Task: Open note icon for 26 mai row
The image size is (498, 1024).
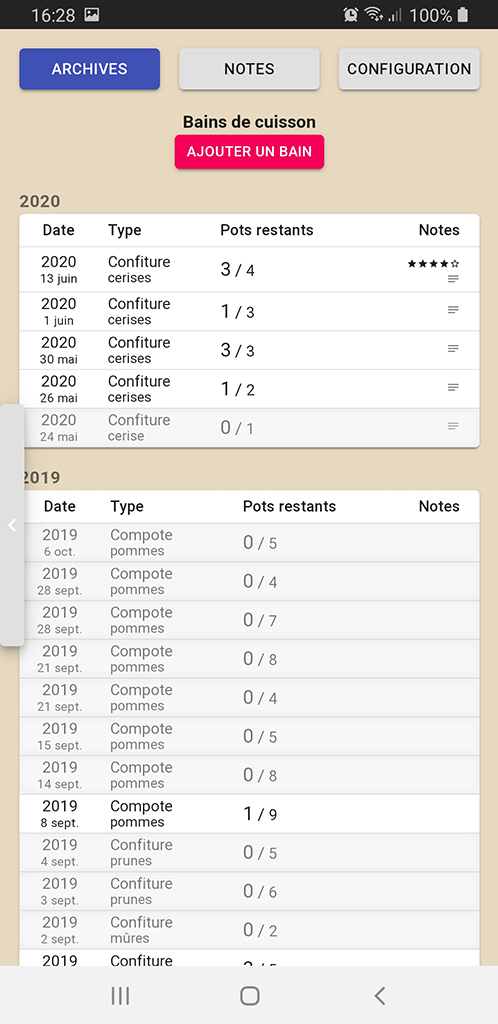Action: coord(453,387)
